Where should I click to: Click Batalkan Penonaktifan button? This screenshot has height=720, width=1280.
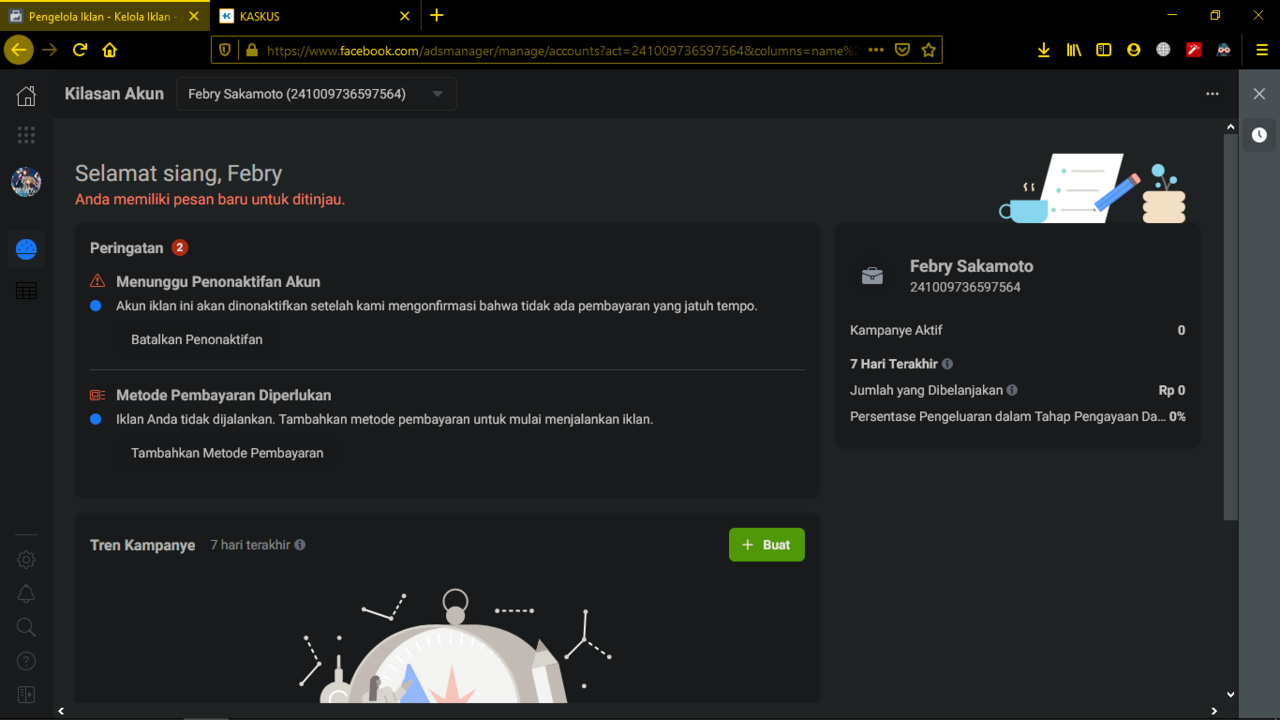[x=197, y=339]
